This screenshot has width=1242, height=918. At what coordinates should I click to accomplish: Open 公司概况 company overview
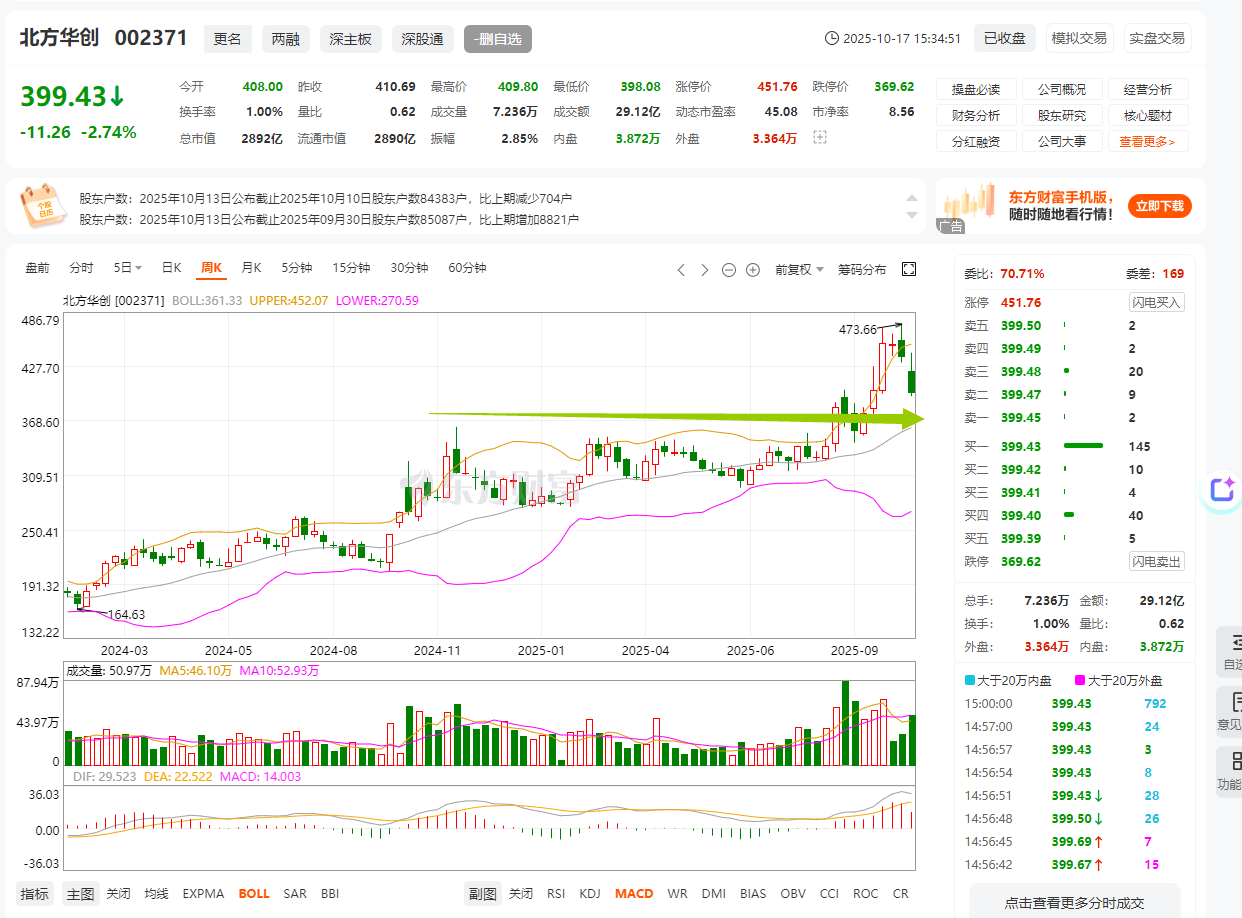[x=1062, y=89]
